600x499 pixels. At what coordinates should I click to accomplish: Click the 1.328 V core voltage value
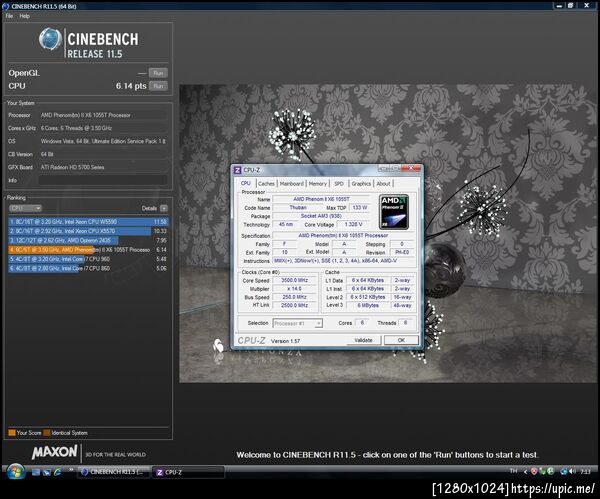coord(353,225)
